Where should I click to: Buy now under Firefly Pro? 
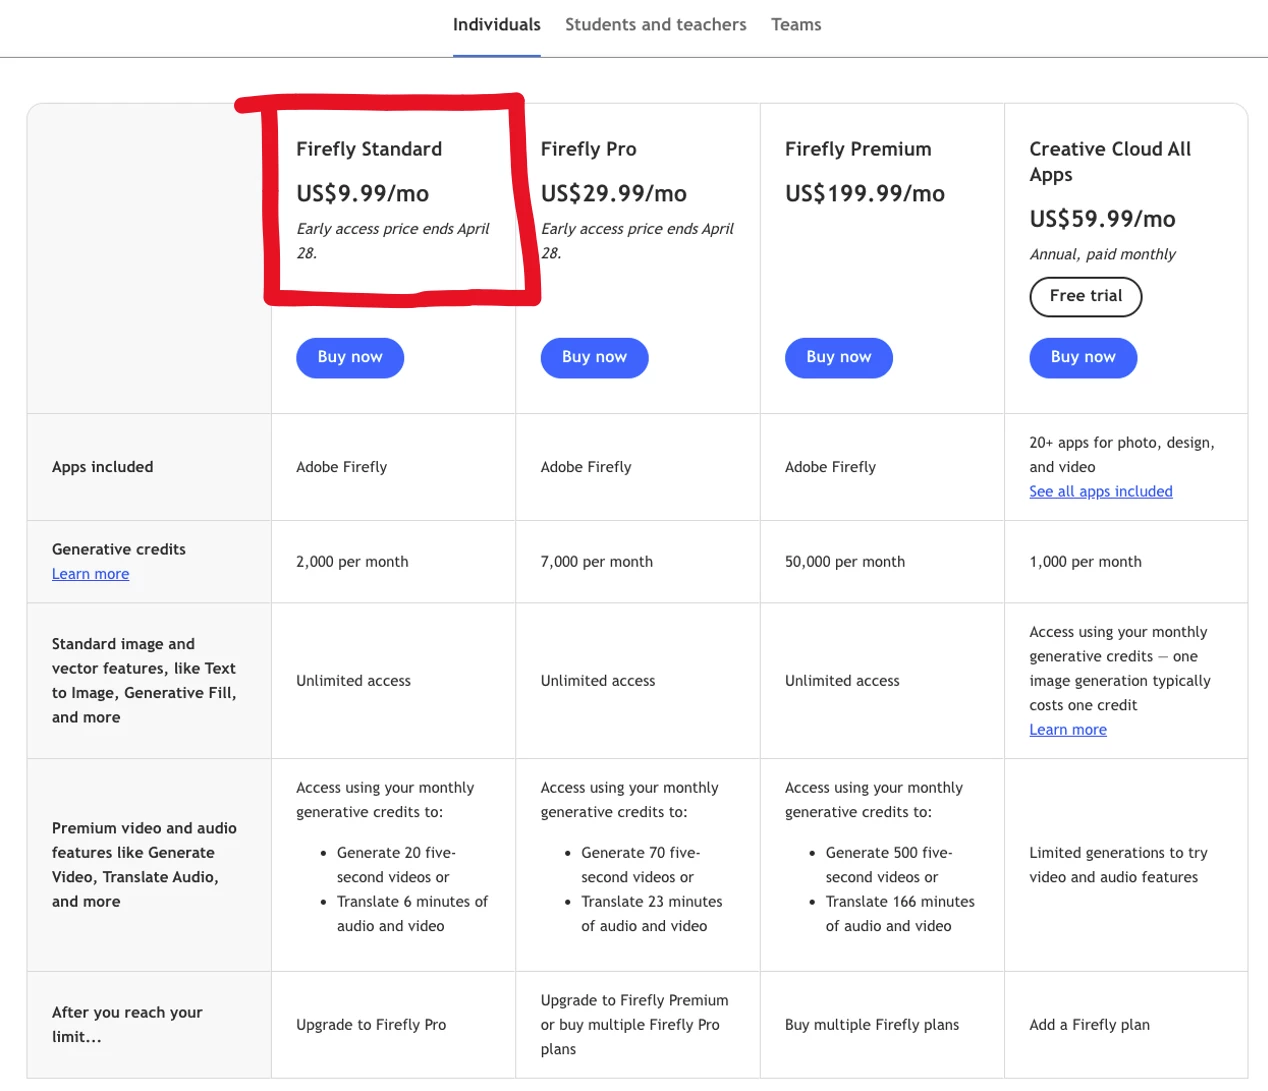pyautogui.click(x=594, y=357)
